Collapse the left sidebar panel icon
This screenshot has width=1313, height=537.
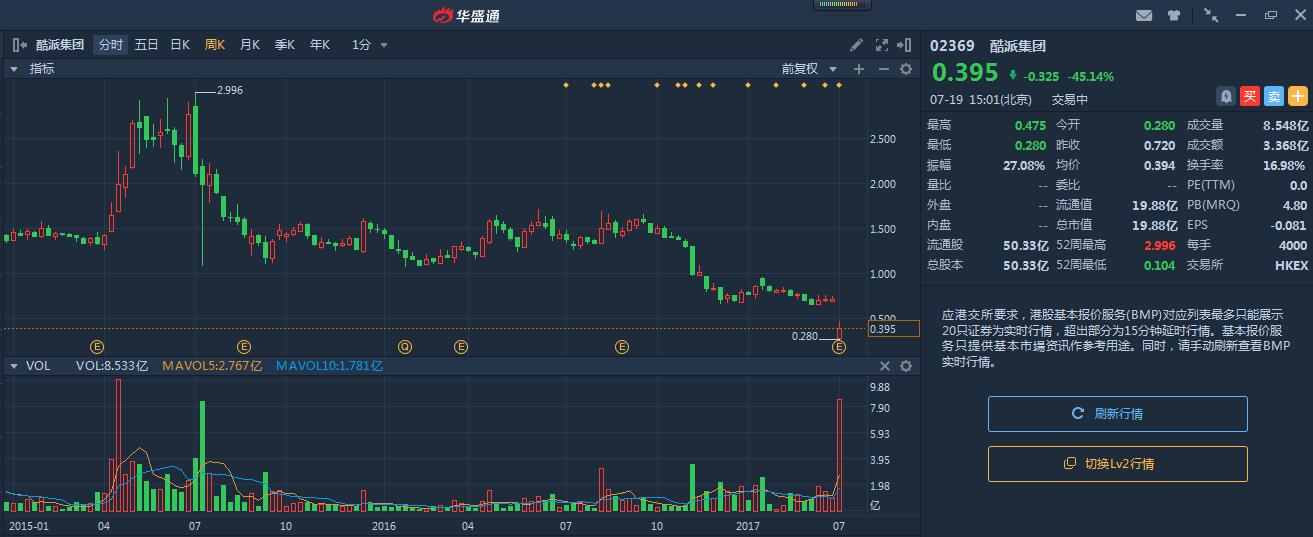click(20, 45)
